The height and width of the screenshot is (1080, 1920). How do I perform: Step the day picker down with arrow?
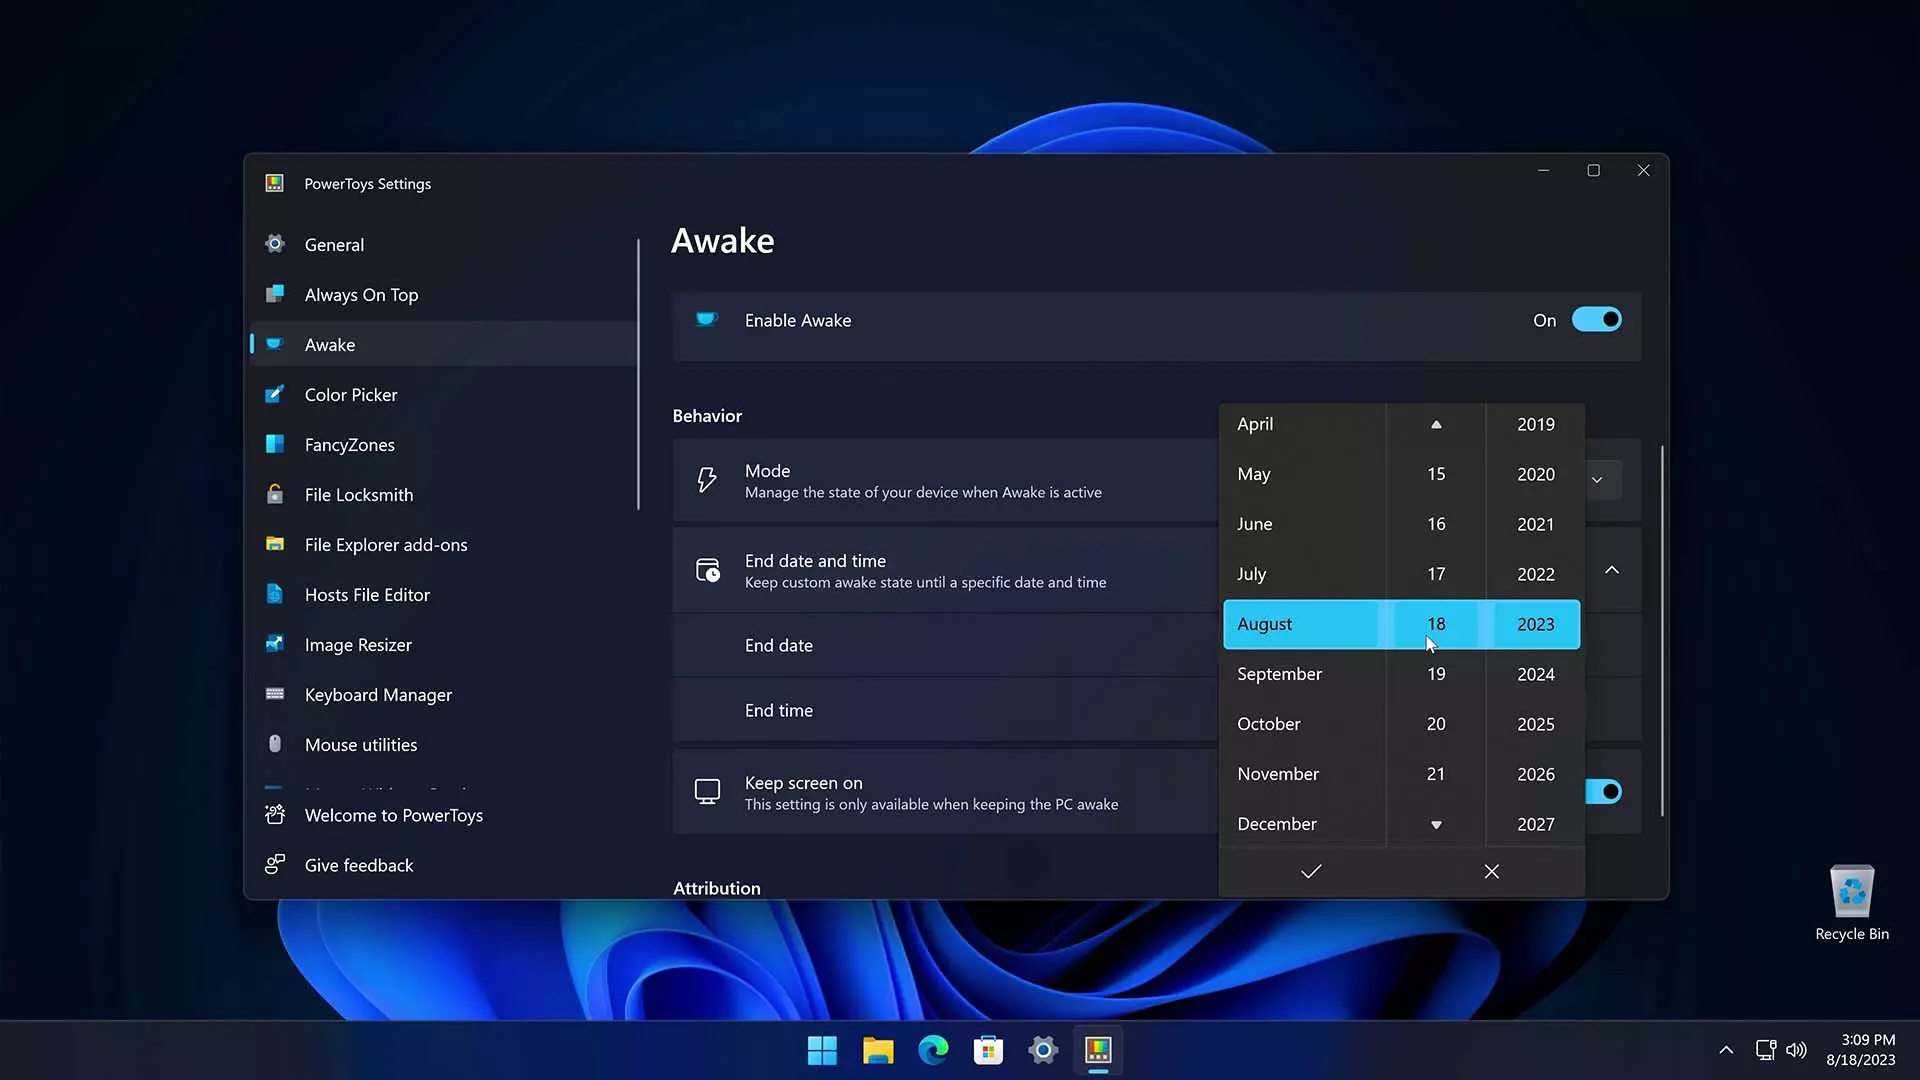(1436, 825)
